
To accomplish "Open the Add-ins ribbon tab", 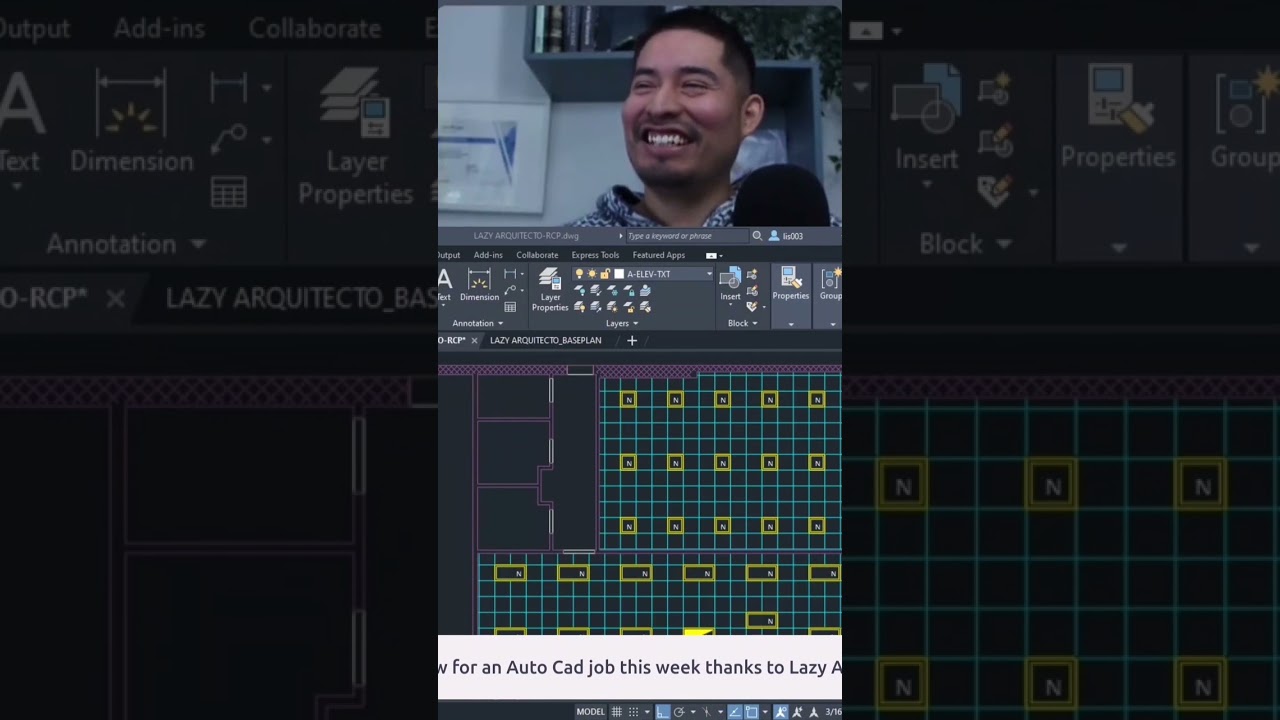I will tap(488, 255).
